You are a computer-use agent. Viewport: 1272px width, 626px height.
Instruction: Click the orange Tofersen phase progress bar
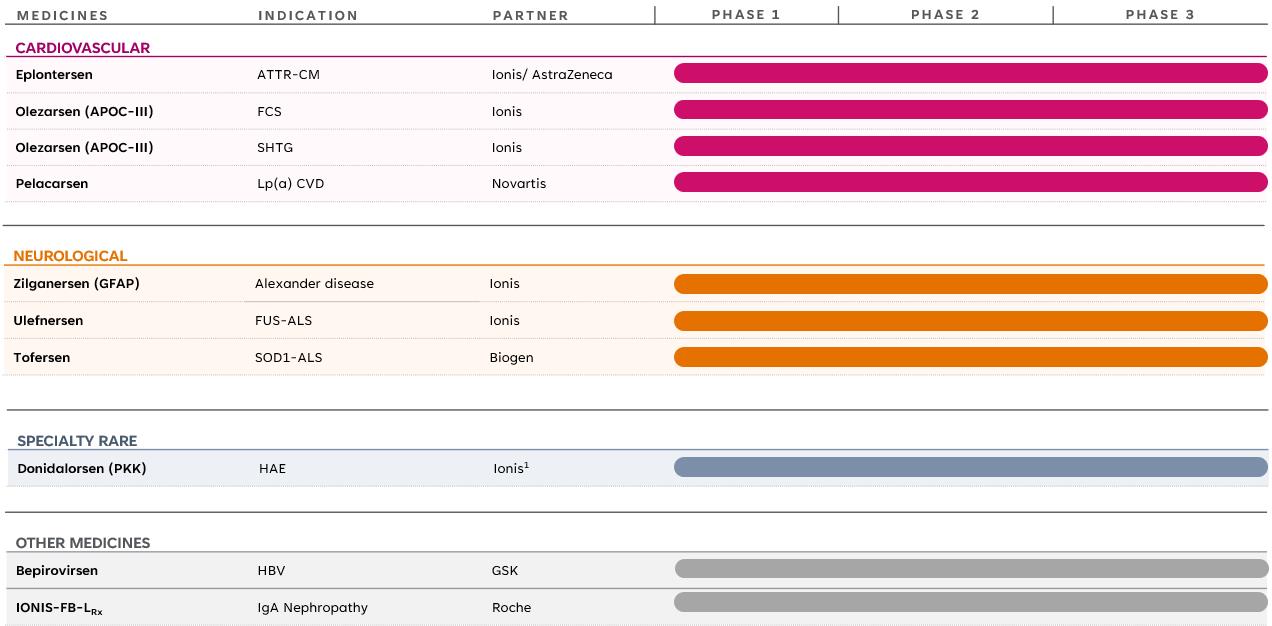pos(970,357)
